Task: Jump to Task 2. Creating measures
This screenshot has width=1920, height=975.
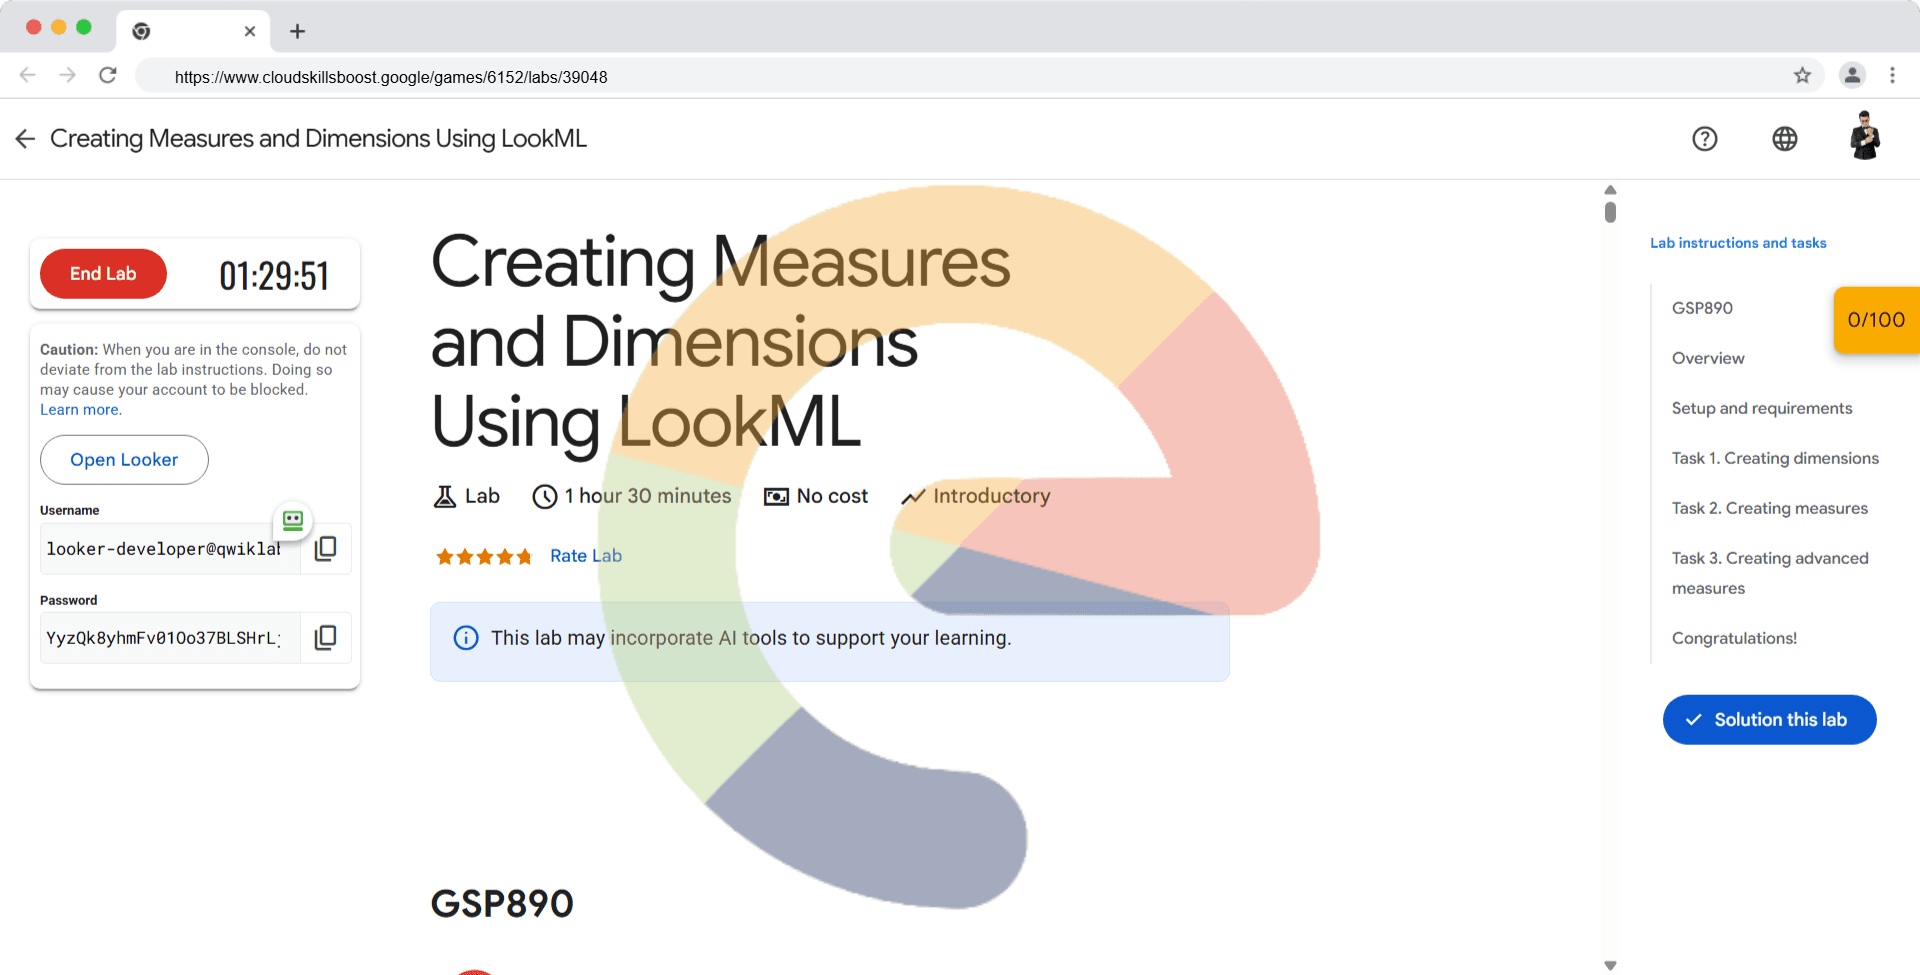Action: click(x=1769, y=508)
